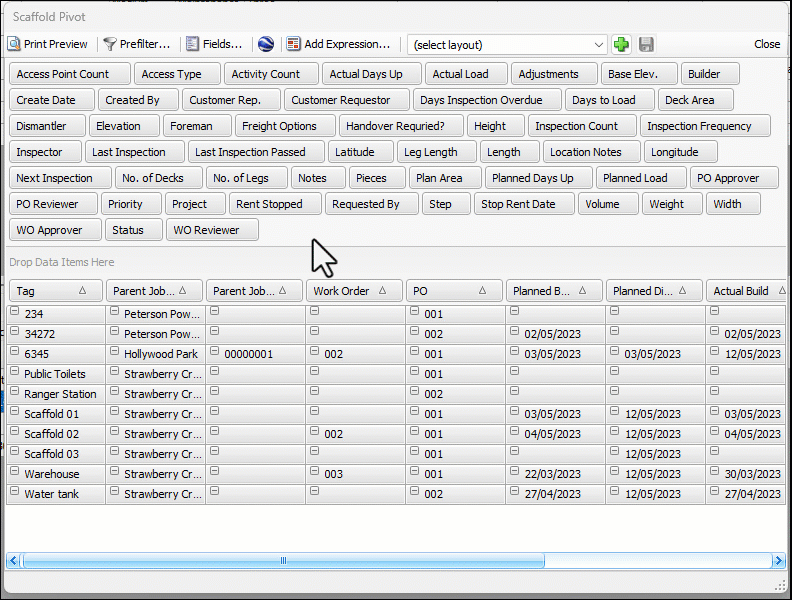Open the Fields list icon
Viewport: 792px width, 600px height.
(193, 44)
